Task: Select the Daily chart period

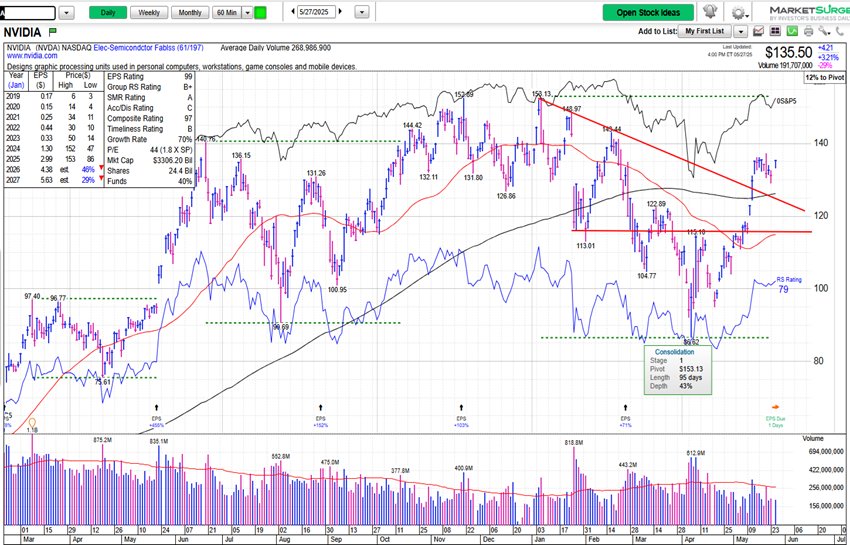Action: coord(108,12)
